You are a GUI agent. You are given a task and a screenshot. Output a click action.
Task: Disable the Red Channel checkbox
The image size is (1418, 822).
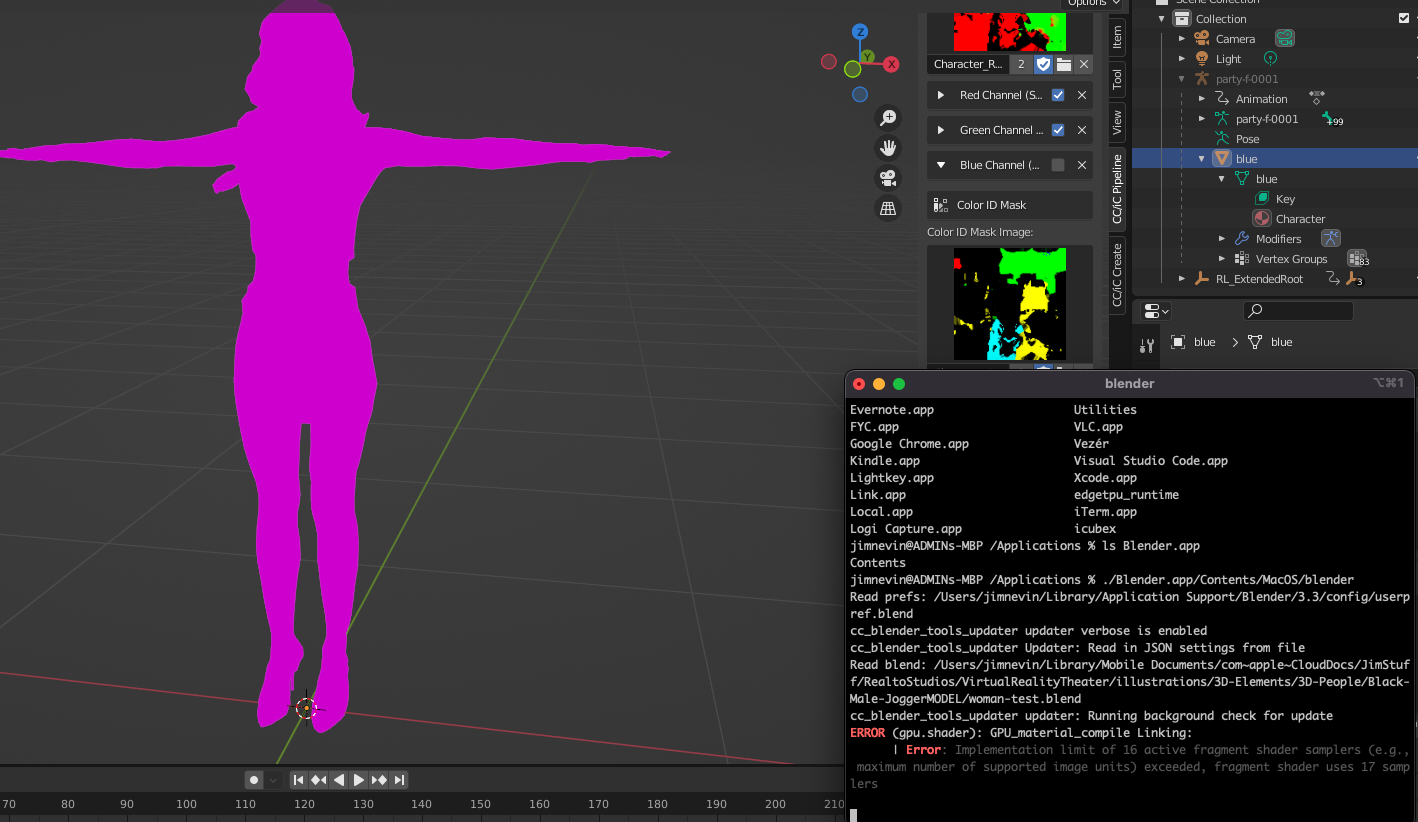1058,95
